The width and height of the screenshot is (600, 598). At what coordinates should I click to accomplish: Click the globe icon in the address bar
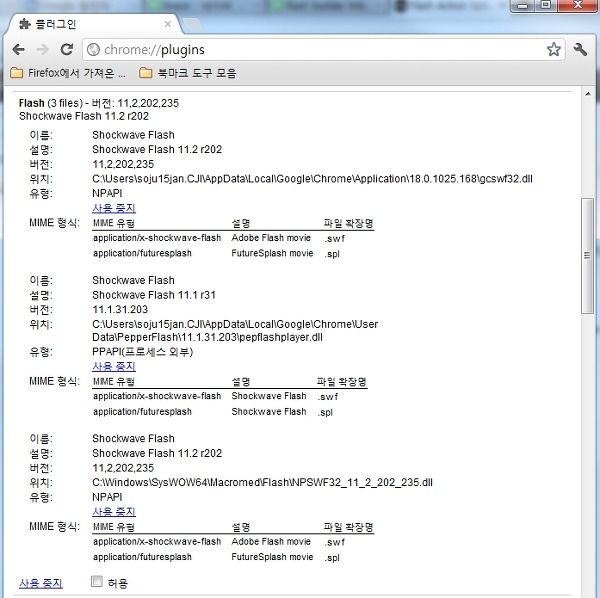click(x=93, y=50)
